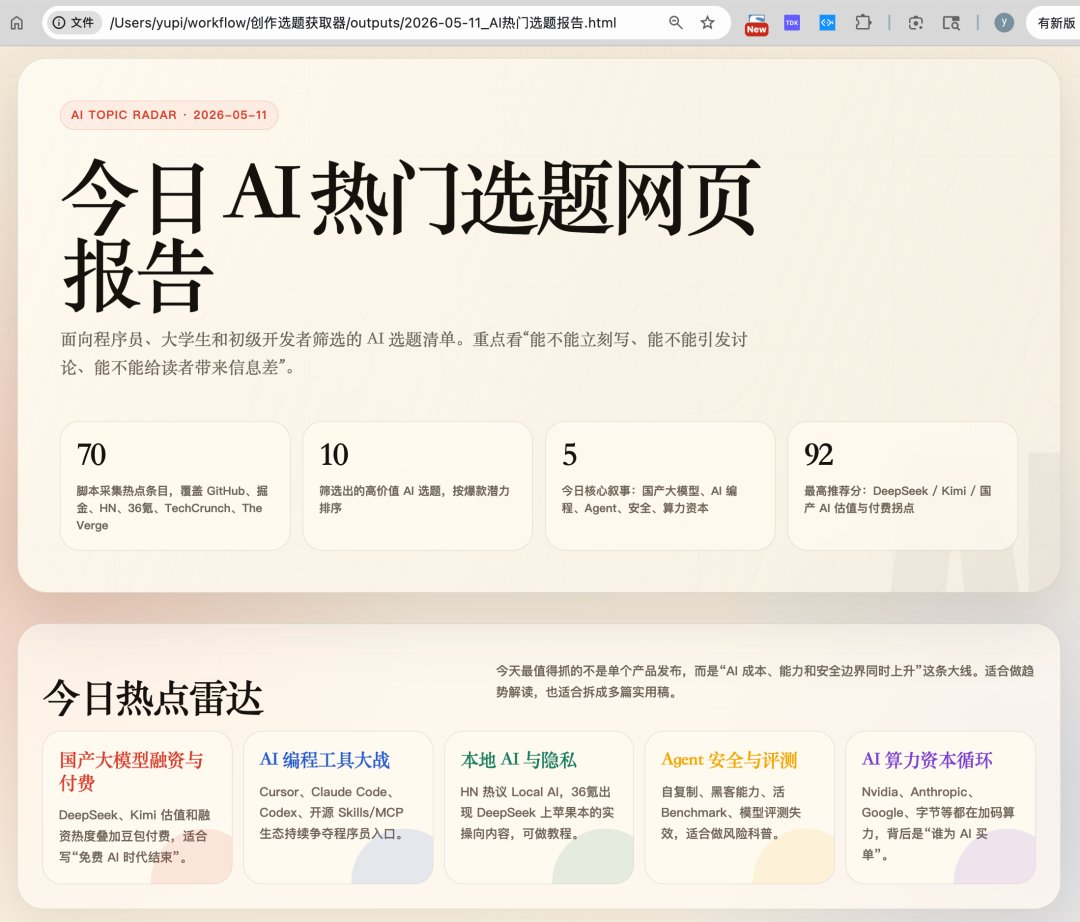The width and height of the screenshot is (1080, 922).
Task: Click the browser home icon
Action: click(17, 23)
